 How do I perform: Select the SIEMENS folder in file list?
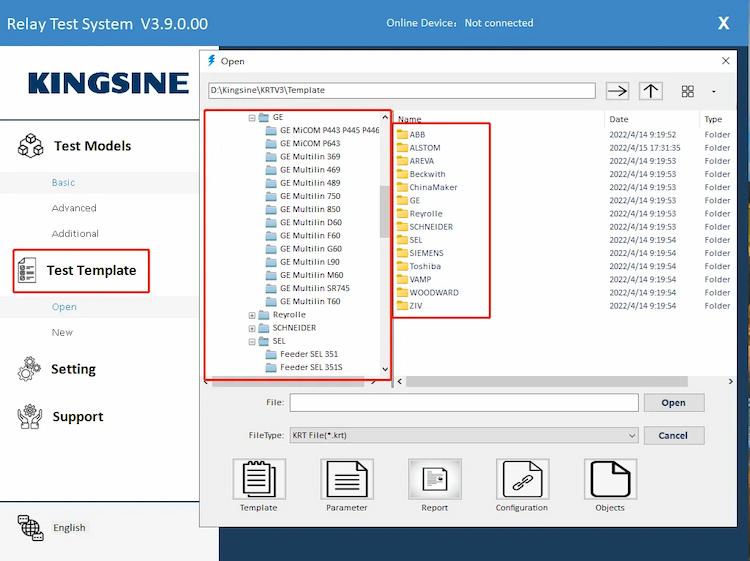420,253
